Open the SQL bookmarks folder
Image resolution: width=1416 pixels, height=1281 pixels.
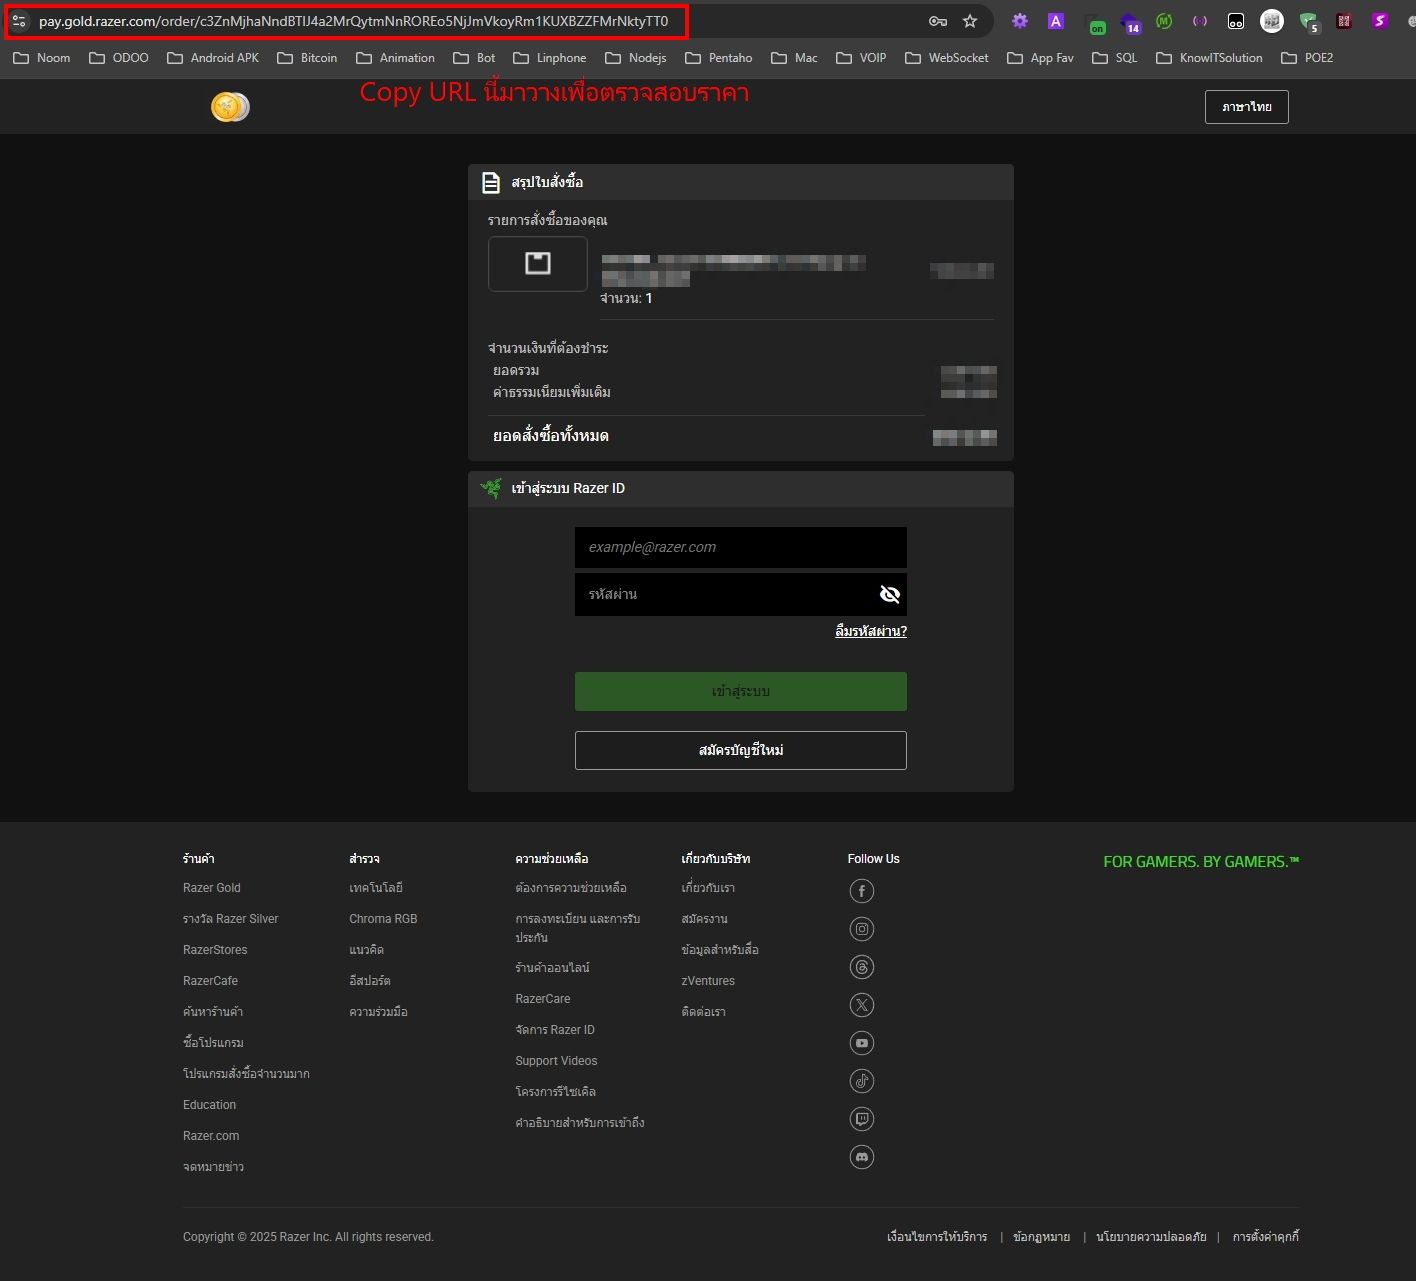(1115, 58)
